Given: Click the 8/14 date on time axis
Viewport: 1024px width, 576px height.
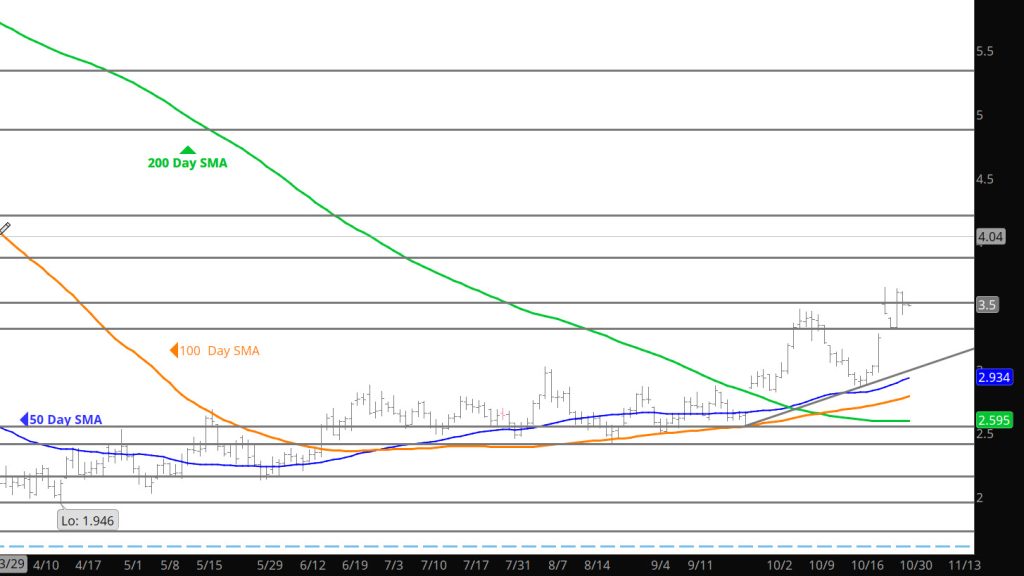Looking at the screenshot, I should [x=597, y=565].
